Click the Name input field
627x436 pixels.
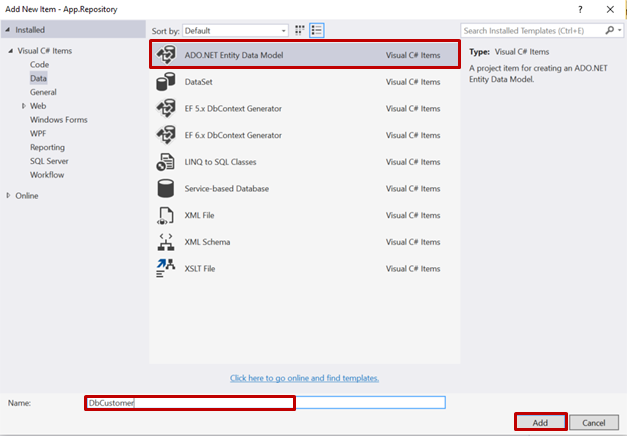266,403
